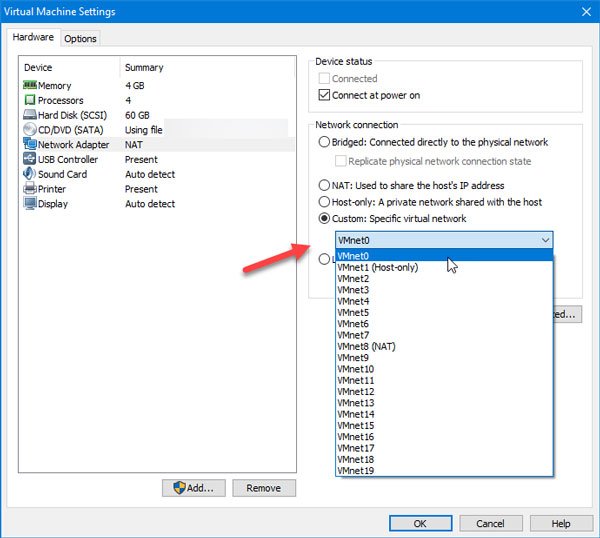Click Auto detect summary of Sound Card
Screen dimensions: 600x538
(x=150, y=174)
